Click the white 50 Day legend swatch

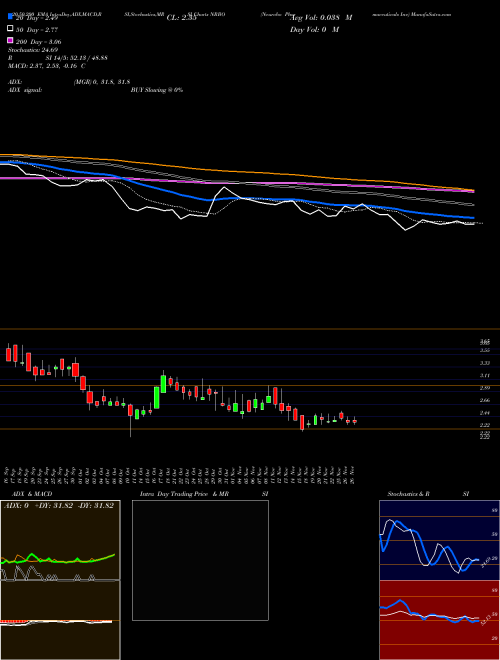pyautogui.click(x=10, y=29)
